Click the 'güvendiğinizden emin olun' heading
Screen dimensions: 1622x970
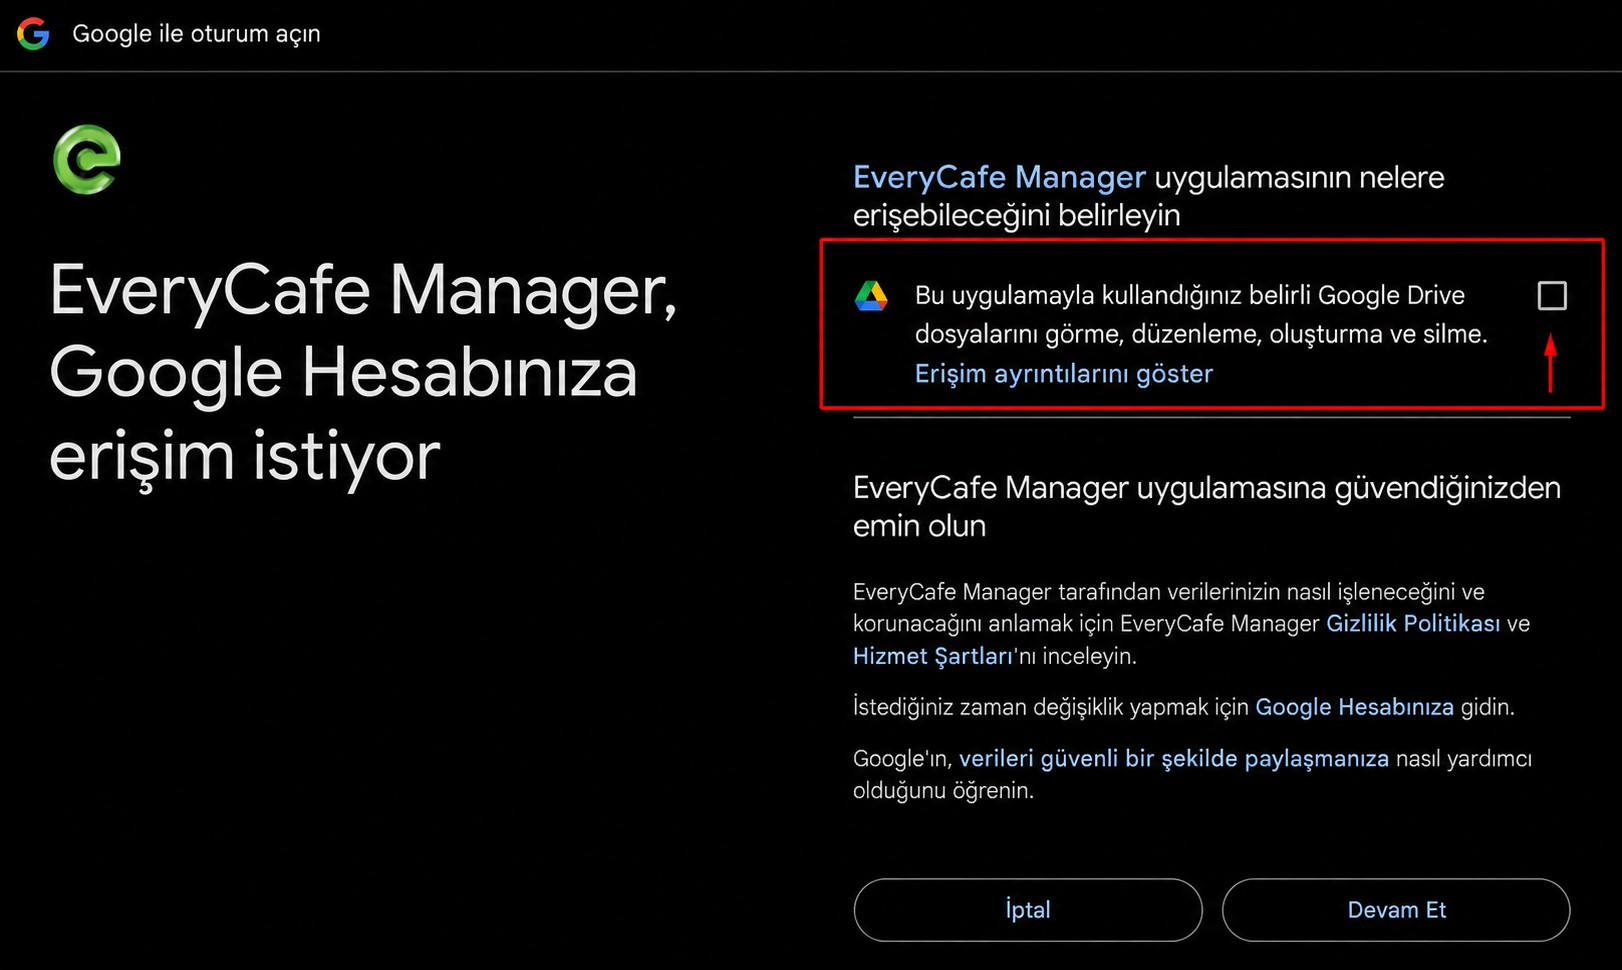pyautogui.click(x=1206, y=507)
